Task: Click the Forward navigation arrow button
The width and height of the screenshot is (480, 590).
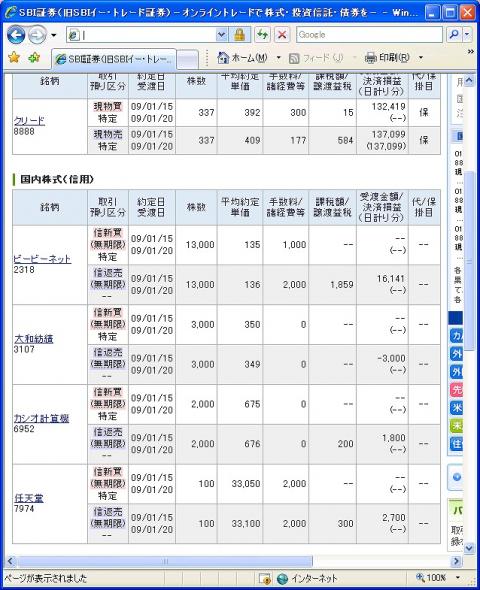Action: pos(37,35)
